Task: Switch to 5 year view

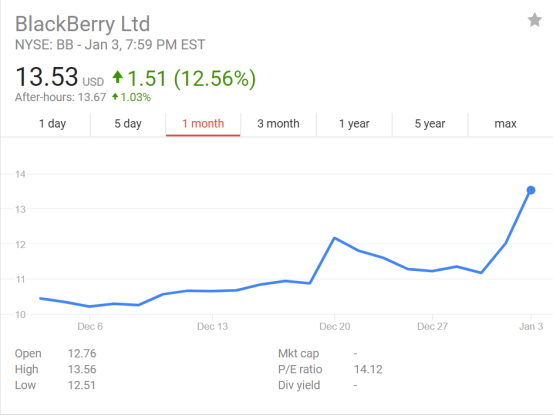Action: click(430, 124)
